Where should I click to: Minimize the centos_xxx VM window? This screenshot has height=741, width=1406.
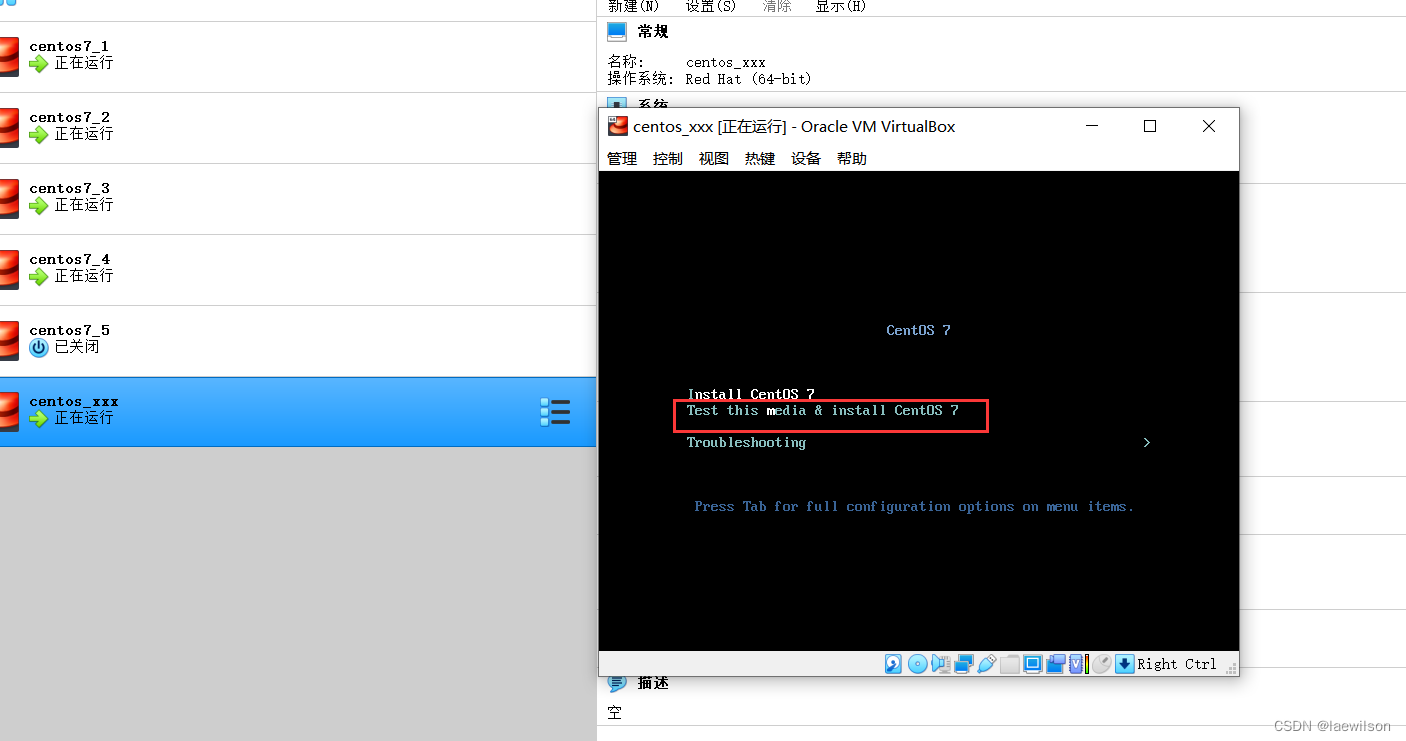pyautogui.click(x=1092, y=126)
